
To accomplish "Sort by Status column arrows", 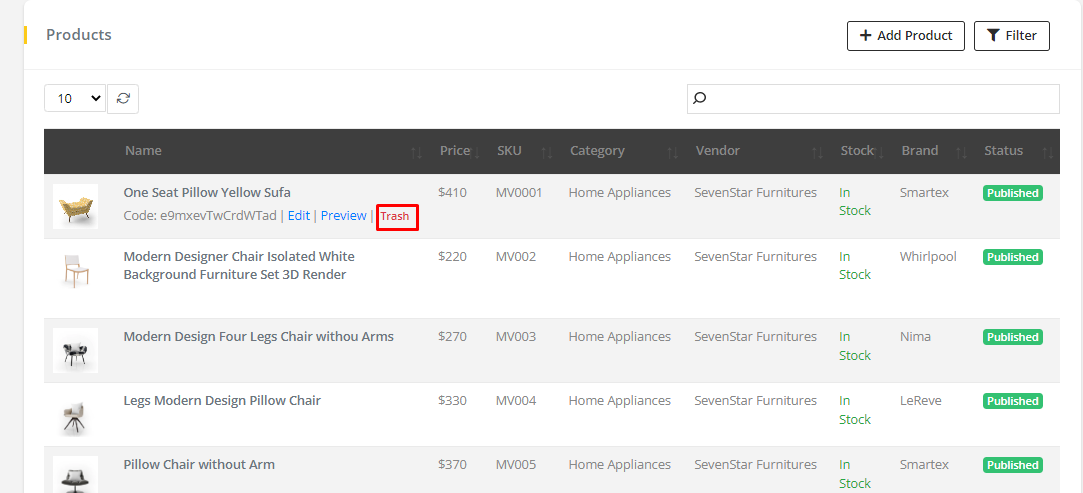I will 1047,152.
